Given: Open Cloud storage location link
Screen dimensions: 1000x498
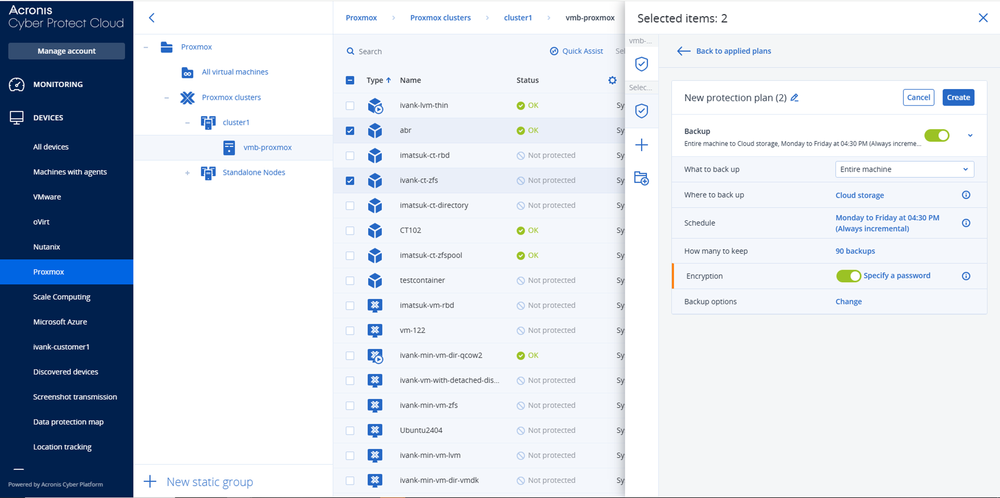Looking at the screenshot, I should tap(860, 195).
